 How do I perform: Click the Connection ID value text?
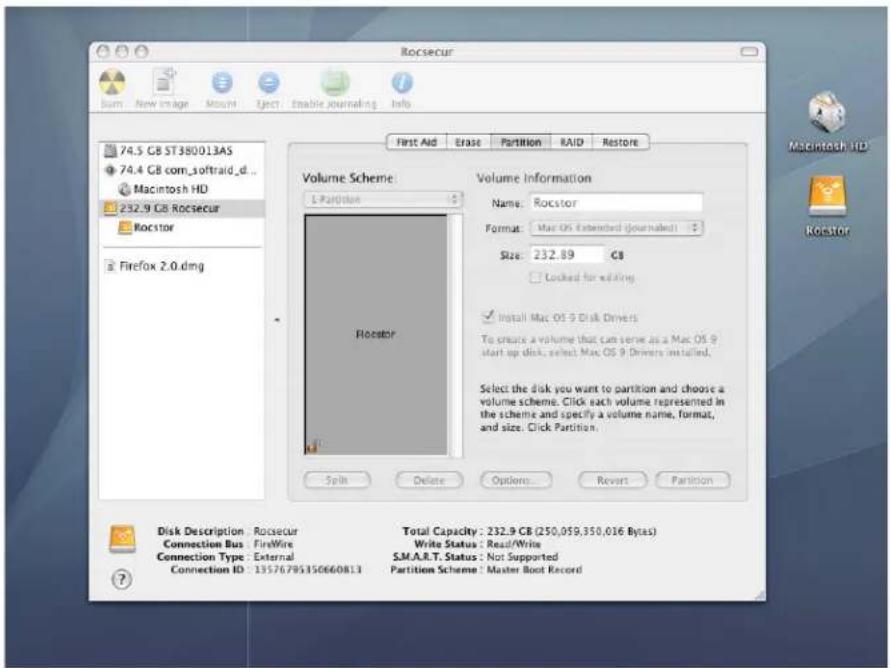coord(308,569)
